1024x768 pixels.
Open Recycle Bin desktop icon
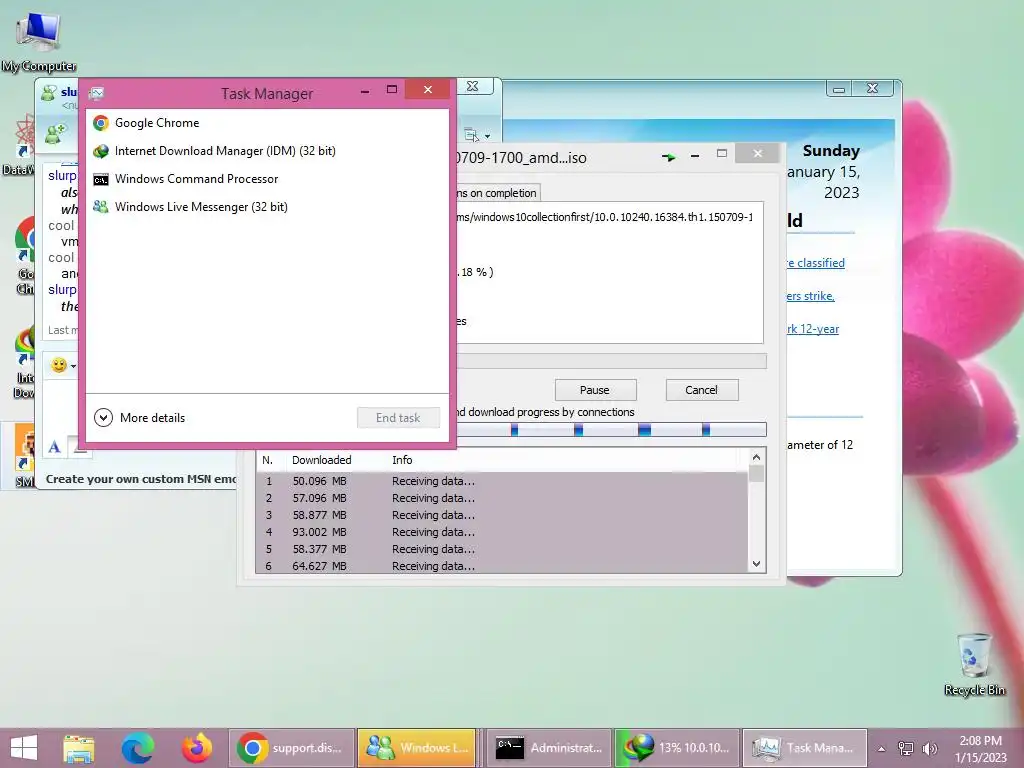tap(974, 664)
